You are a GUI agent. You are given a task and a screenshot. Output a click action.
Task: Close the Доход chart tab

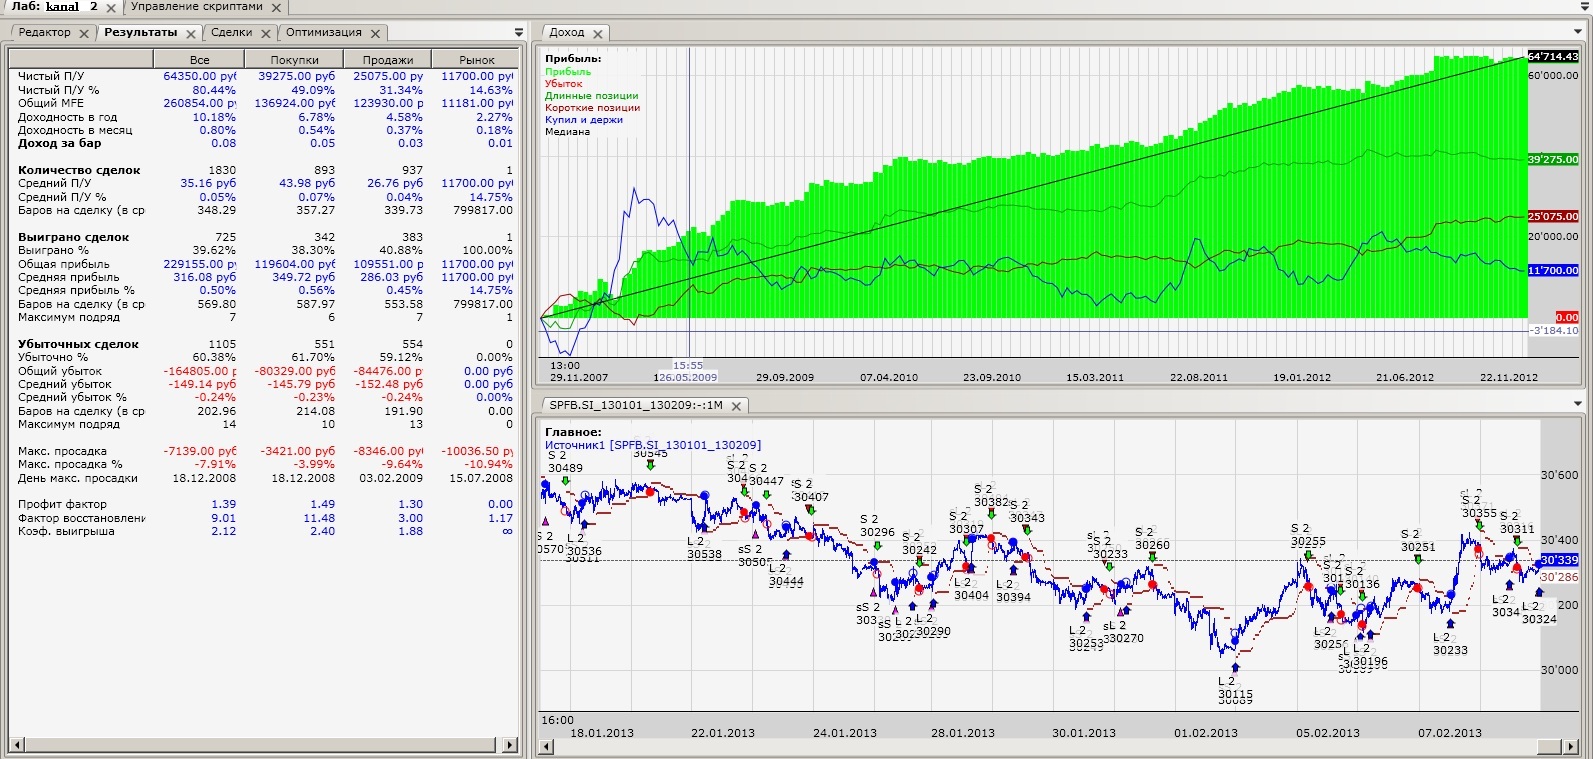tap(598, 33)
